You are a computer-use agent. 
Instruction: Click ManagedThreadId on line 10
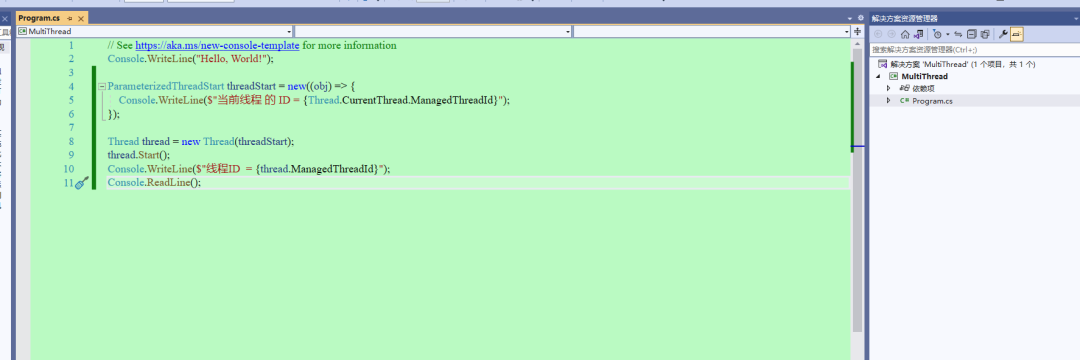pyautogui.click(x=333, y=169)
